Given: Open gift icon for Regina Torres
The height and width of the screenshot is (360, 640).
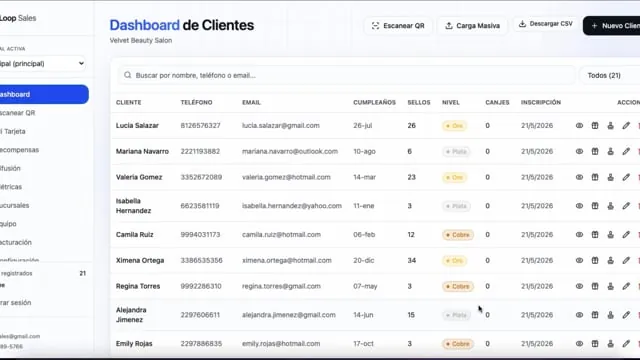Looking at the screenshot, I should (595, 286).
